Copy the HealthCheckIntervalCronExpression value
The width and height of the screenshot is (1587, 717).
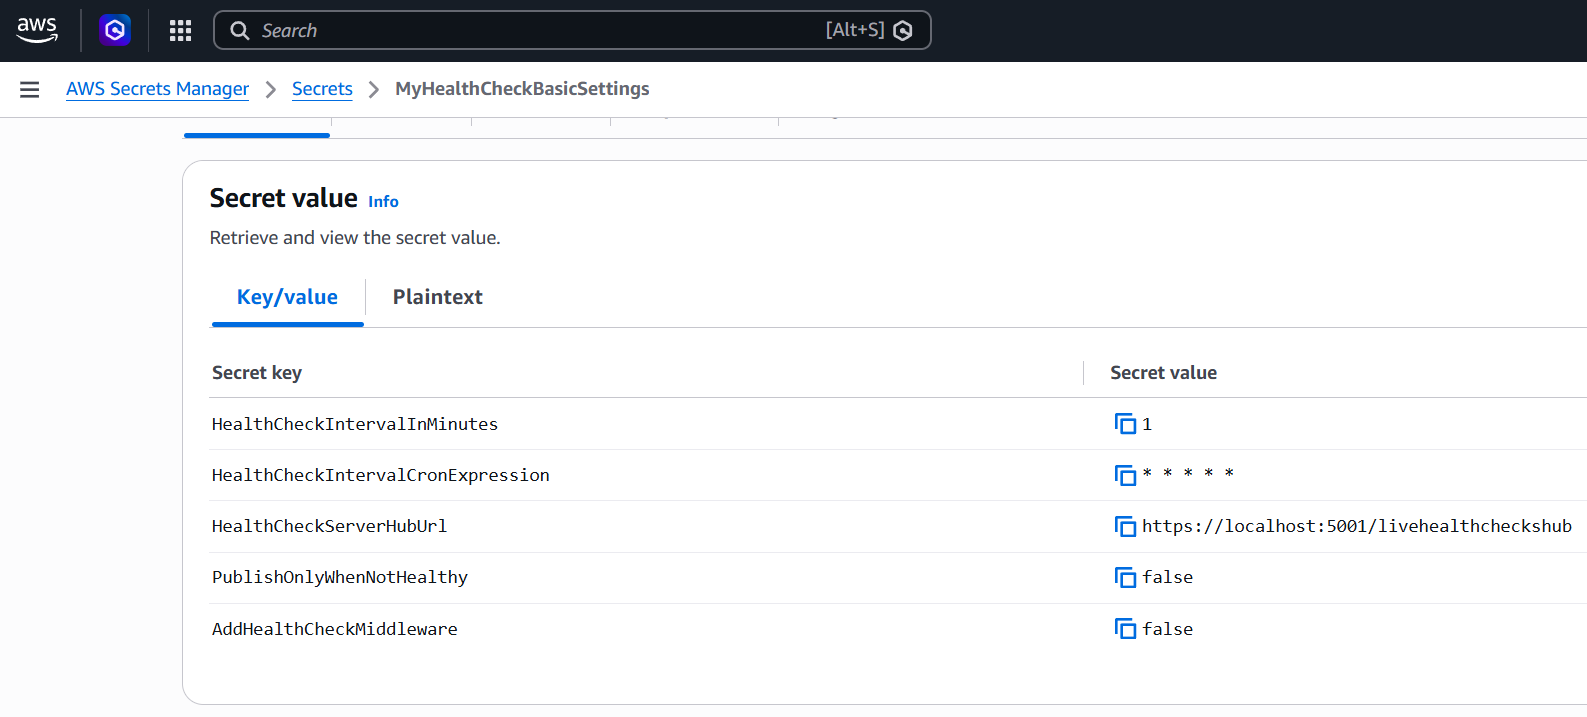(x=1125, y=475)
